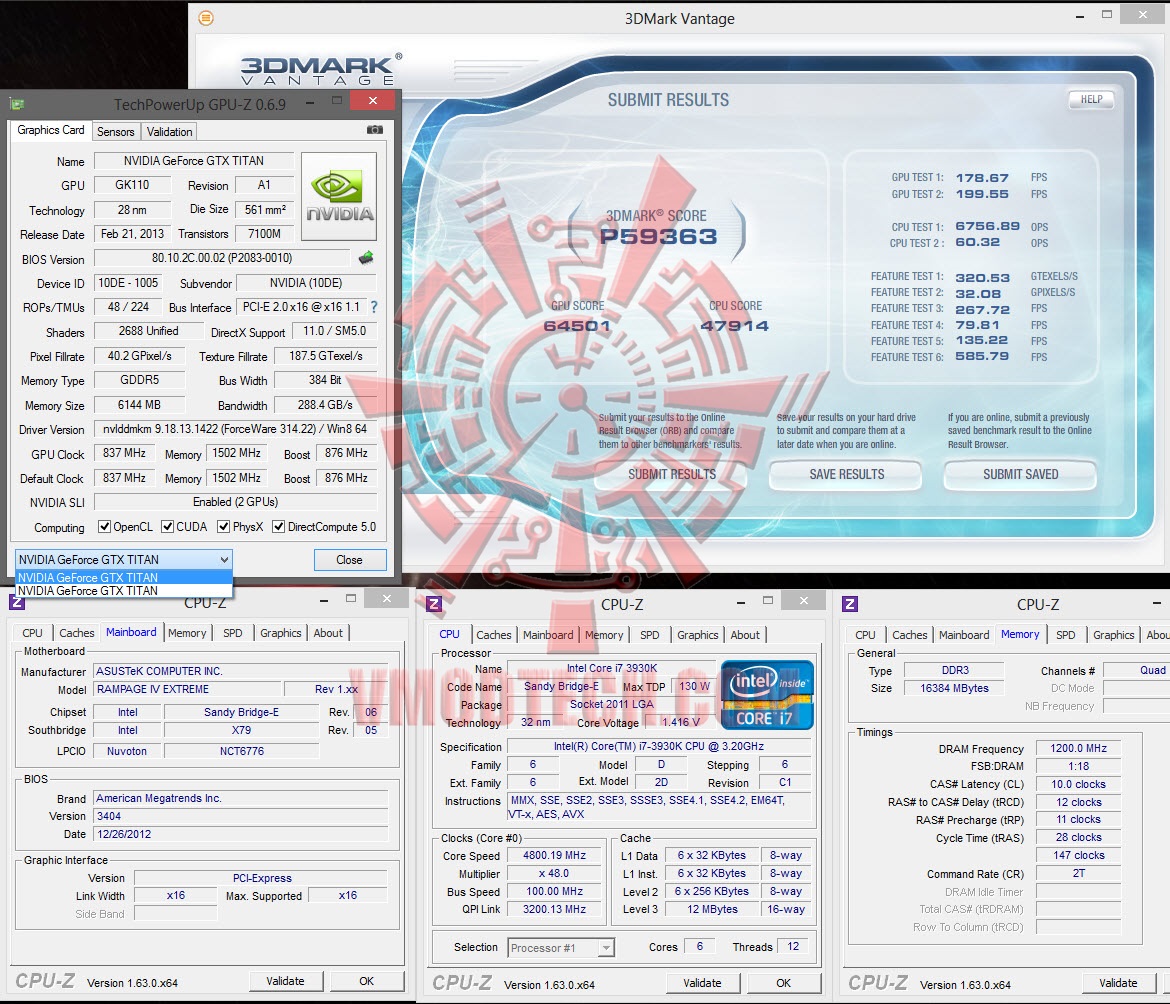The width and height of the screenshot is (1170, 1004).
Task: Open Graphics tab in right CPU-Z window
Action: [1113, 636]
